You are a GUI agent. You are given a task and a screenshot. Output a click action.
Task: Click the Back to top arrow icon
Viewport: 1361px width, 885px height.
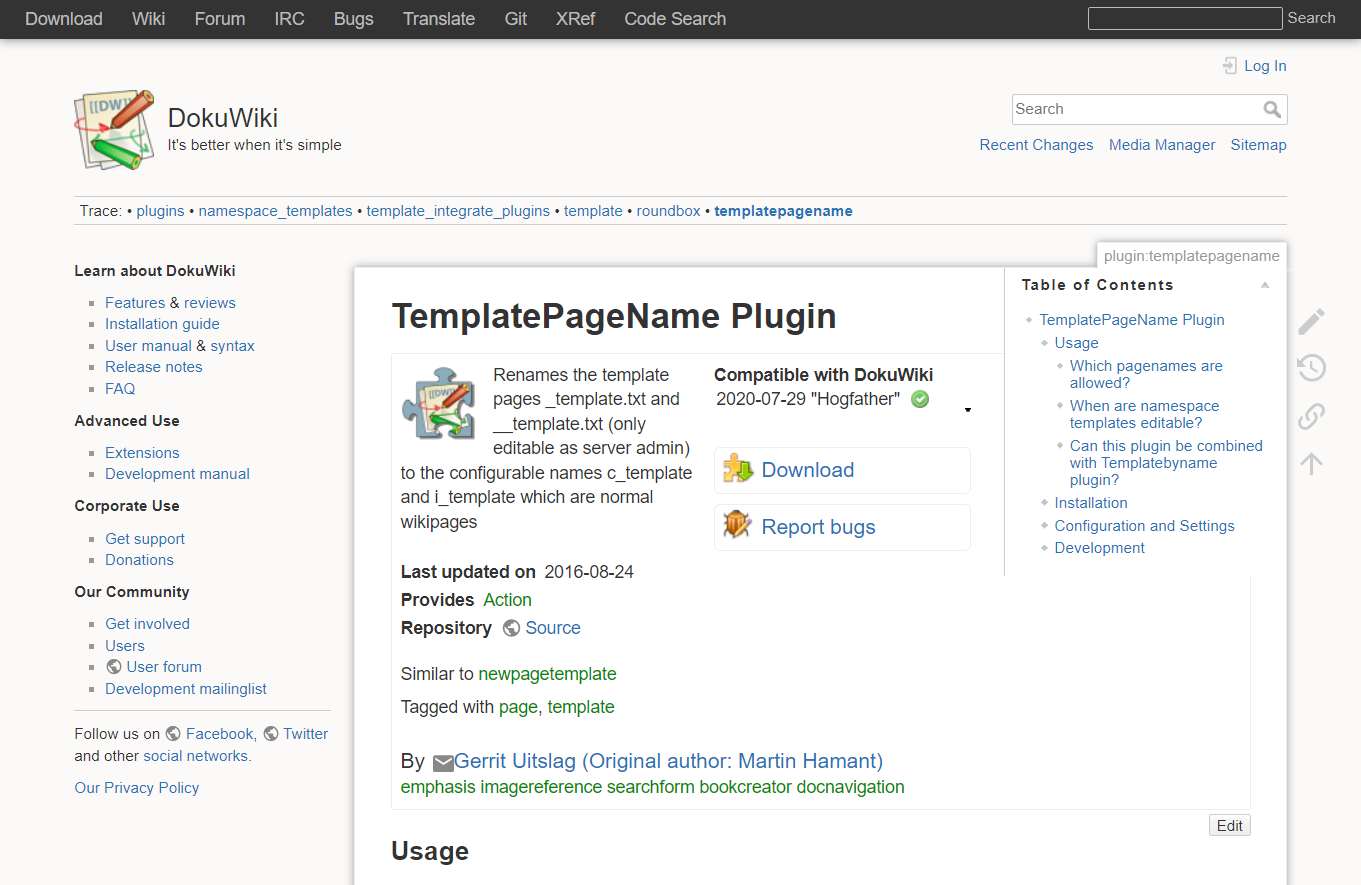coord(1311,463)
